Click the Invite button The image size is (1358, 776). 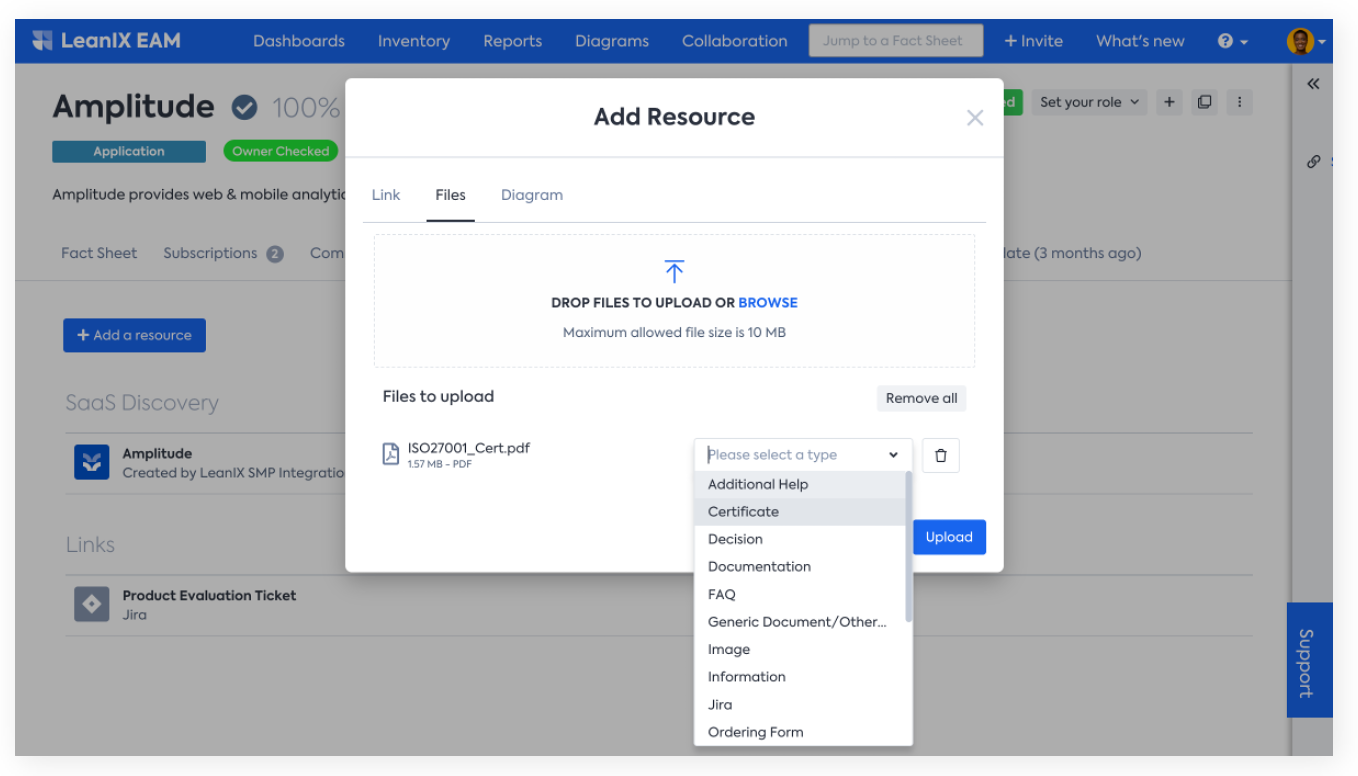(x=1034, y=41)
